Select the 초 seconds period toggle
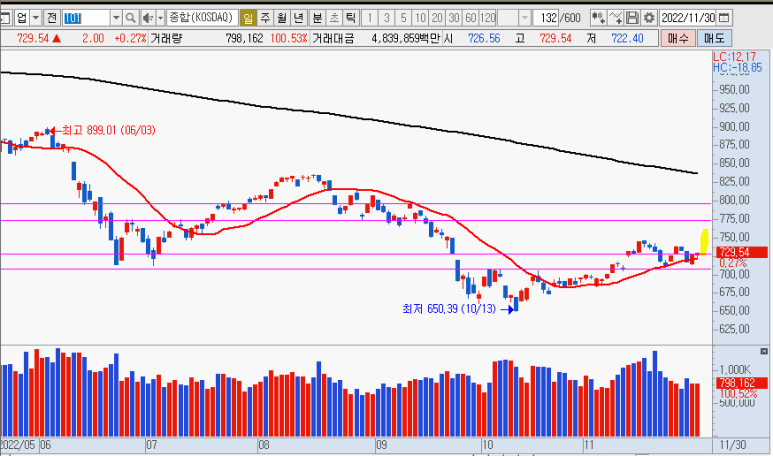The height and width of the screenshot is (456, 773). [x=334, y=19]
